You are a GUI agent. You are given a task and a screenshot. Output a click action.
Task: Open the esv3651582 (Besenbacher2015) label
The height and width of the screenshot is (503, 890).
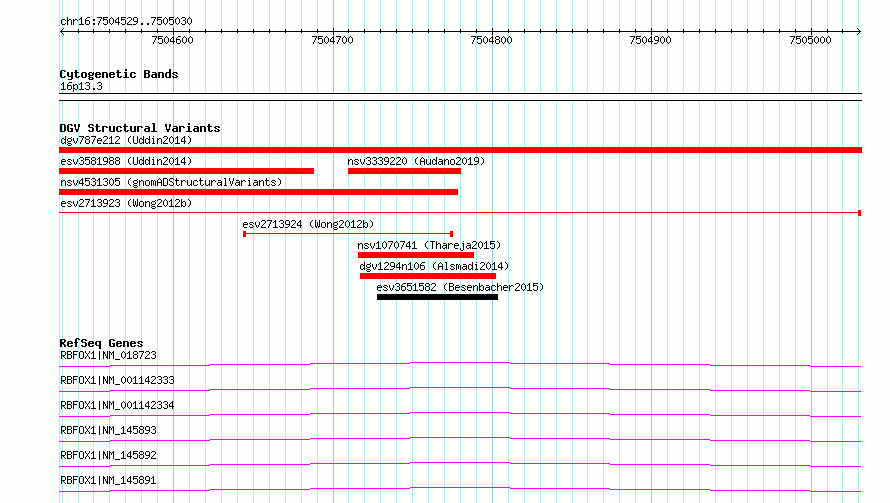(x=460, y=287)
